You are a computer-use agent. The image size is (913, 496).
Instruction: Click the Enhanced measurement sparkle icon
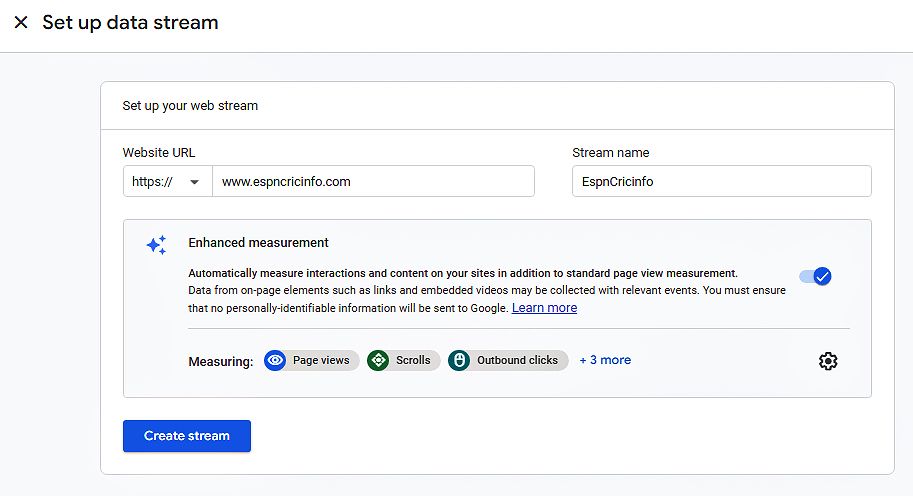156,245
